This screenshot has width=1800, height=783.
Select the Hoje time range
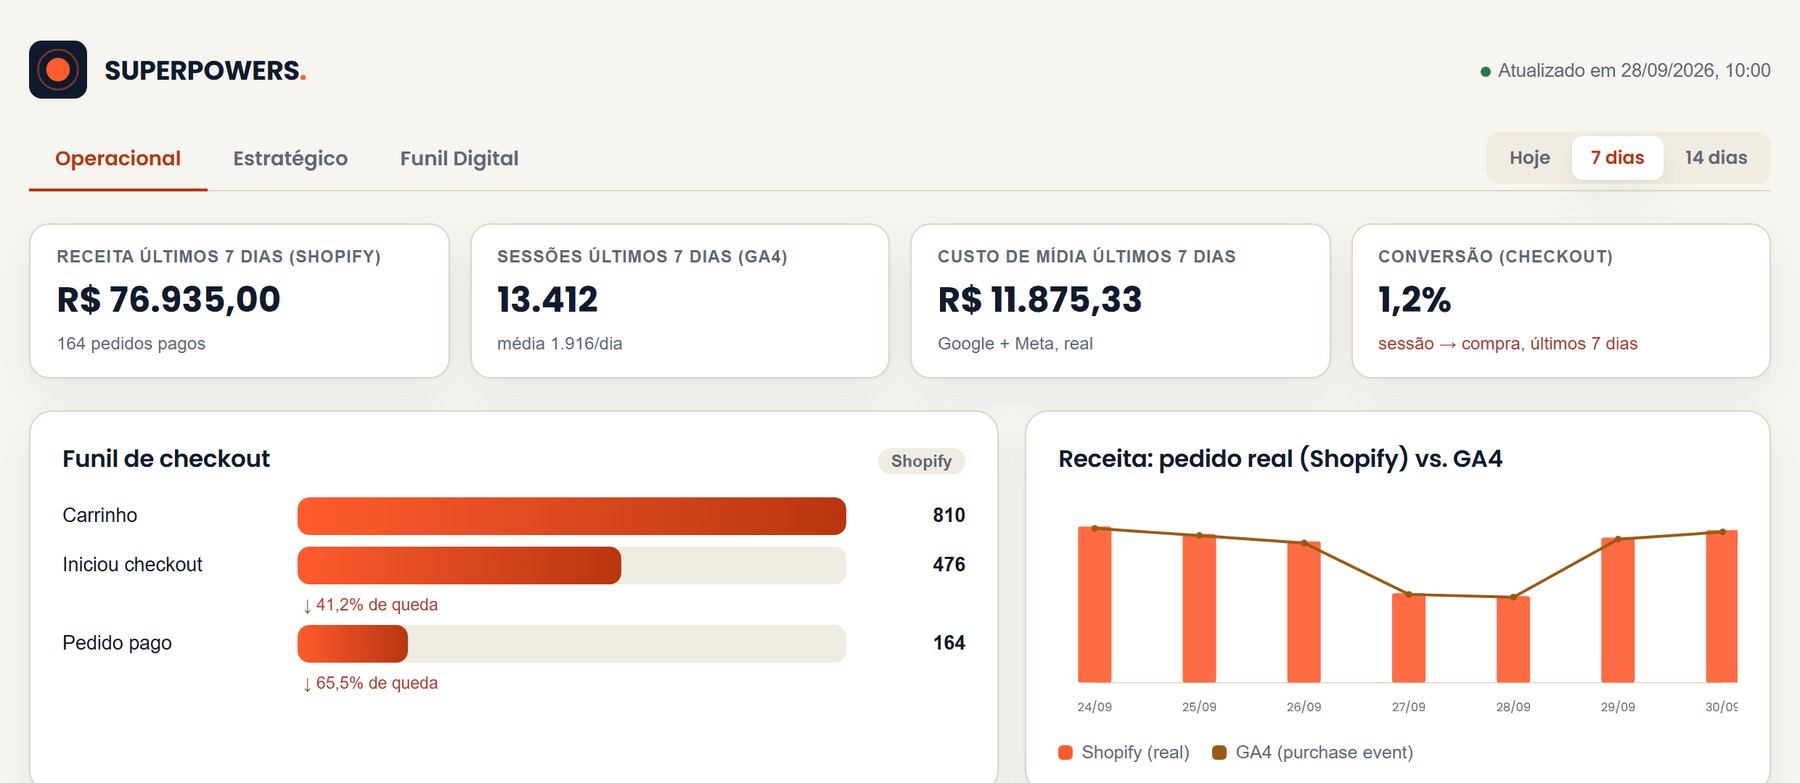click(1530, 158)
